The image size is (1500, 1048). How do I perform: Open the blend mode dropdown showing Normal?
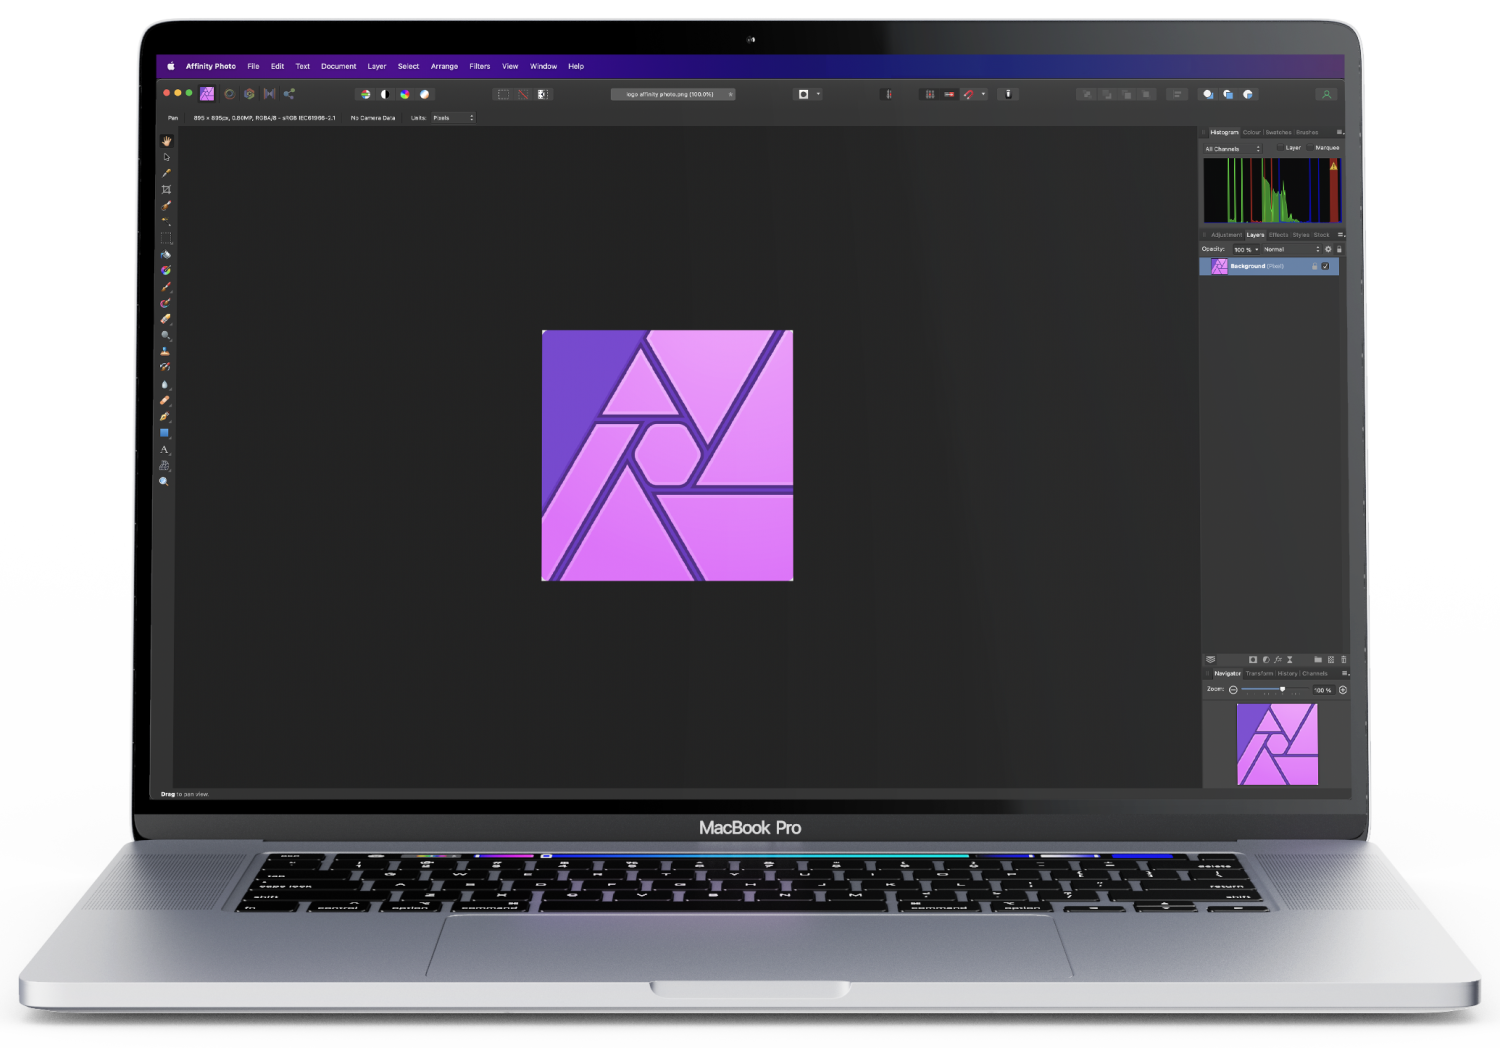click(1292, 249)
